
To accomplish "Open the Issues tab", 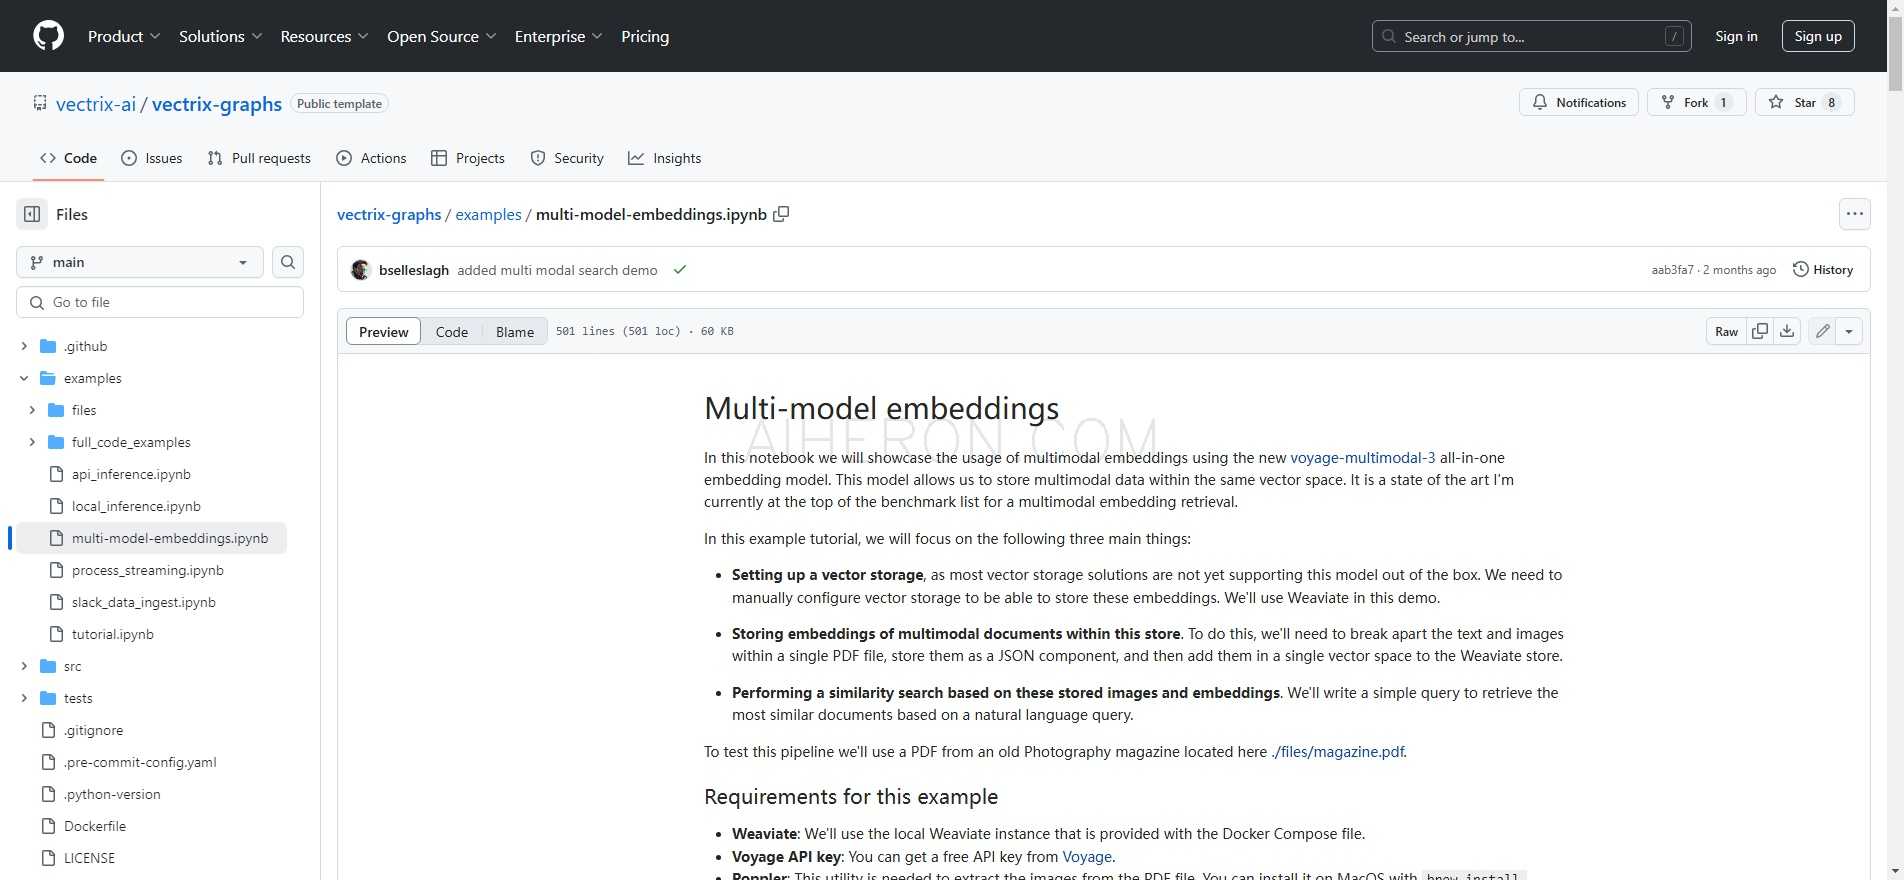I will pos(151,158).
